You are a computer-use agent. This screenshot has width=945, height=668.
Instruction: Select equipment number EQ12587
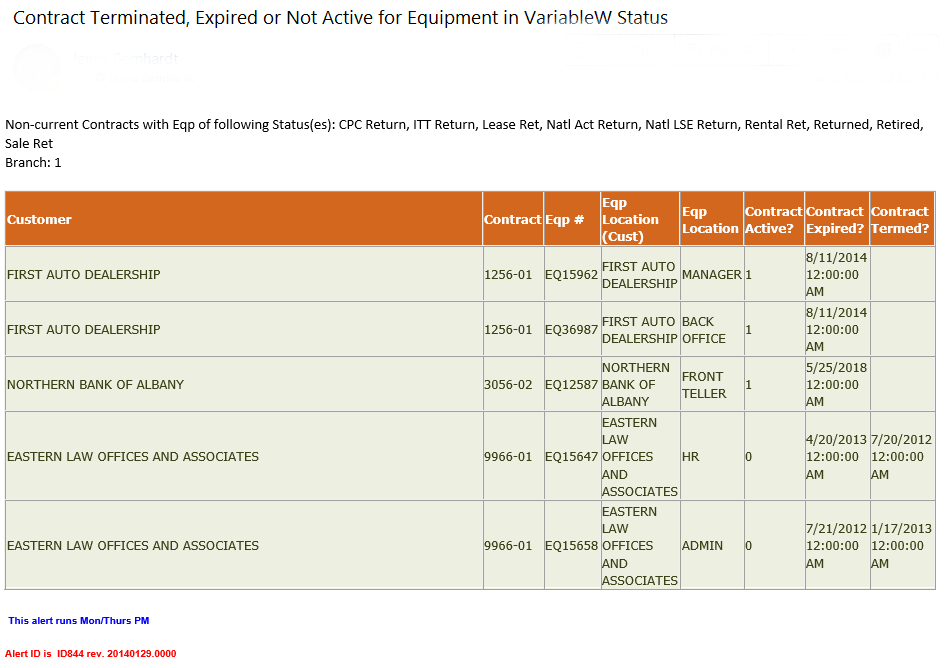pyautogui.click(x=571, y=385)
